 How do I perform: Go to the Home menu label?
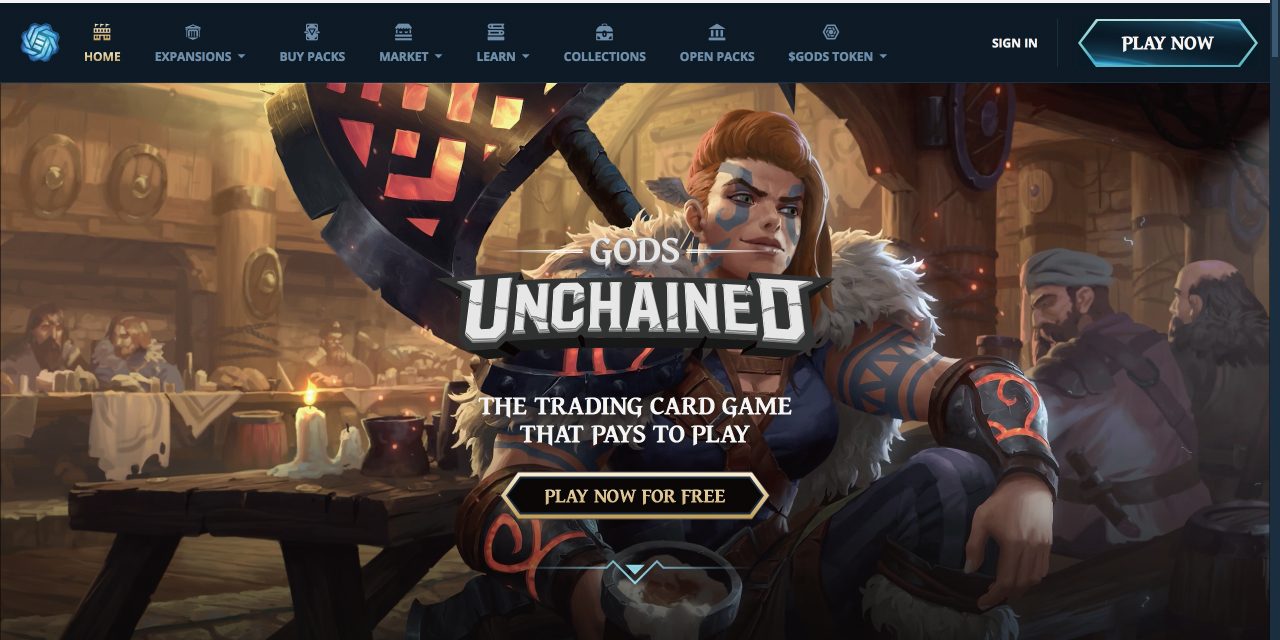(x=102, y=57)
